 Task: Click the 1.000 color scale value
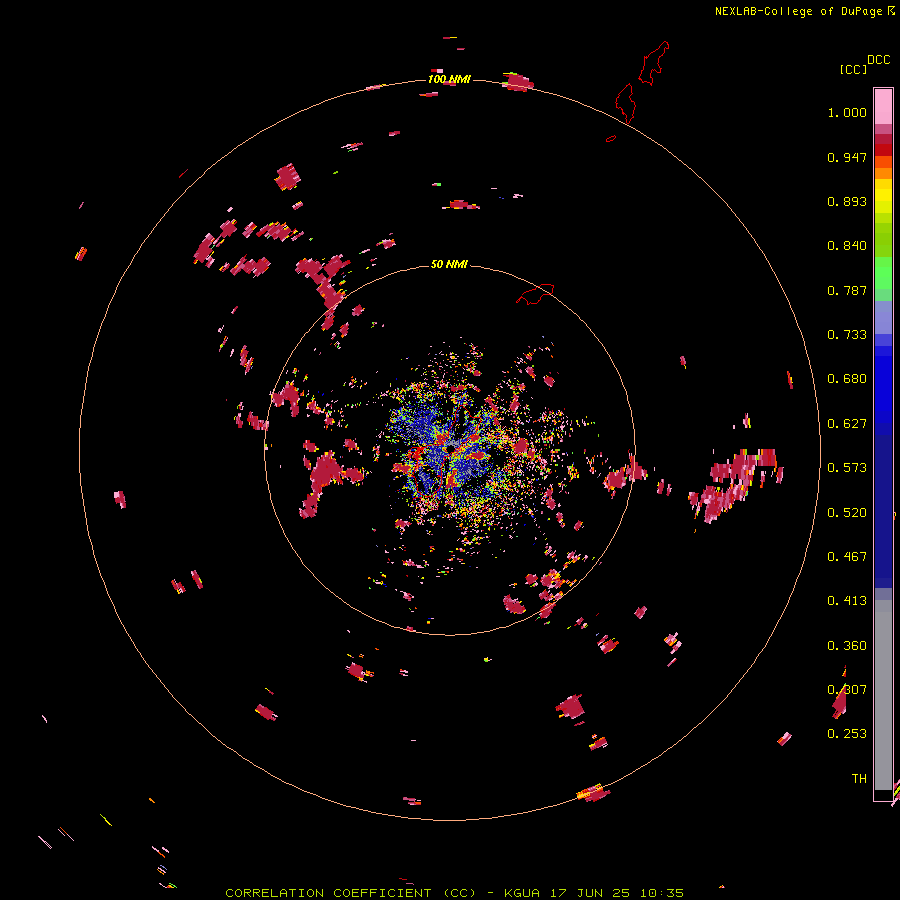(847, 112)
